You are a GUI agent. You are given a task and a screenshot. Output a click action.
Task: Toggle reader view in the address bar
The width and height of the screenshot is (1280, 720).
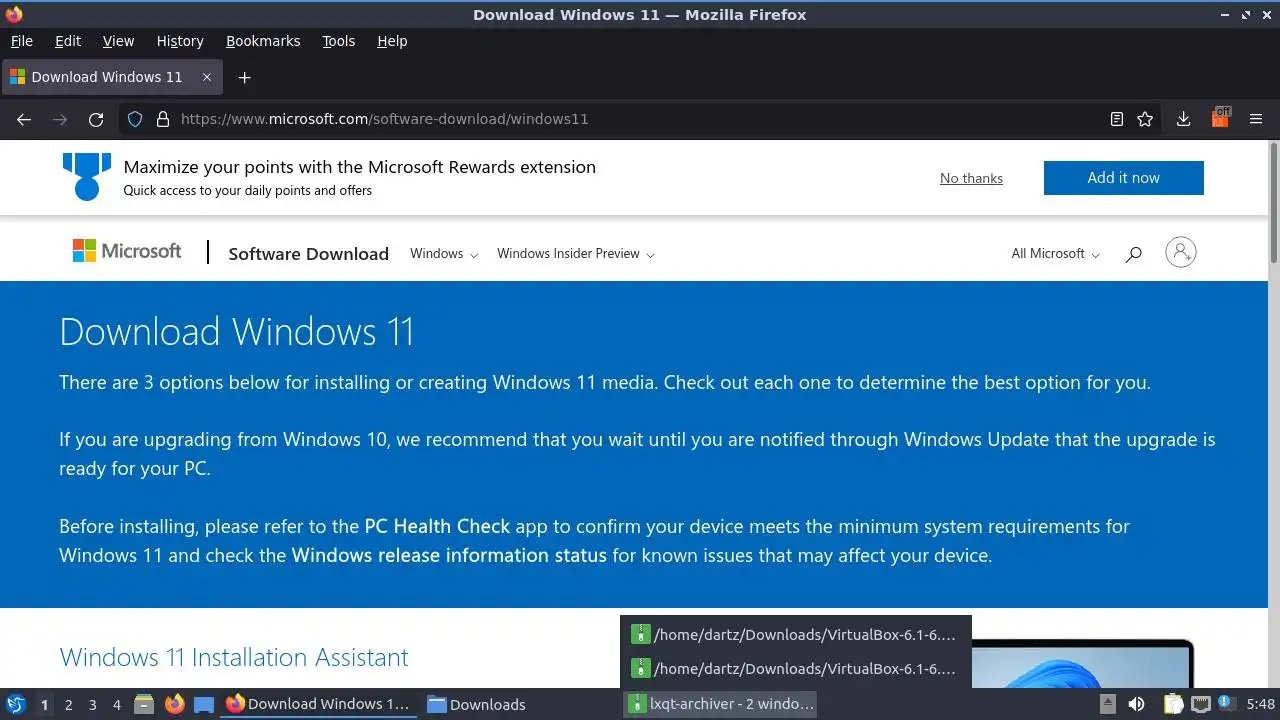point(1117,119)
